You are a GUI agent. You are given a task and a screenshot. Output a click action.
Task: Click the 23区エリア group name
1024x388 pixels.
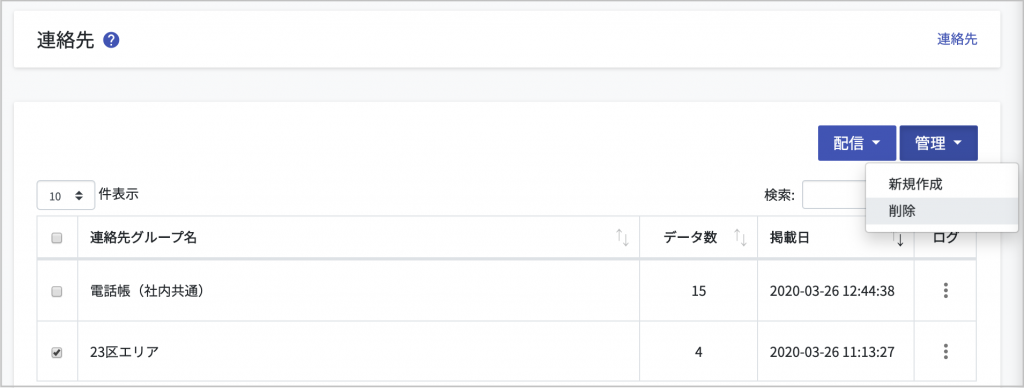[x=124, y=352]
